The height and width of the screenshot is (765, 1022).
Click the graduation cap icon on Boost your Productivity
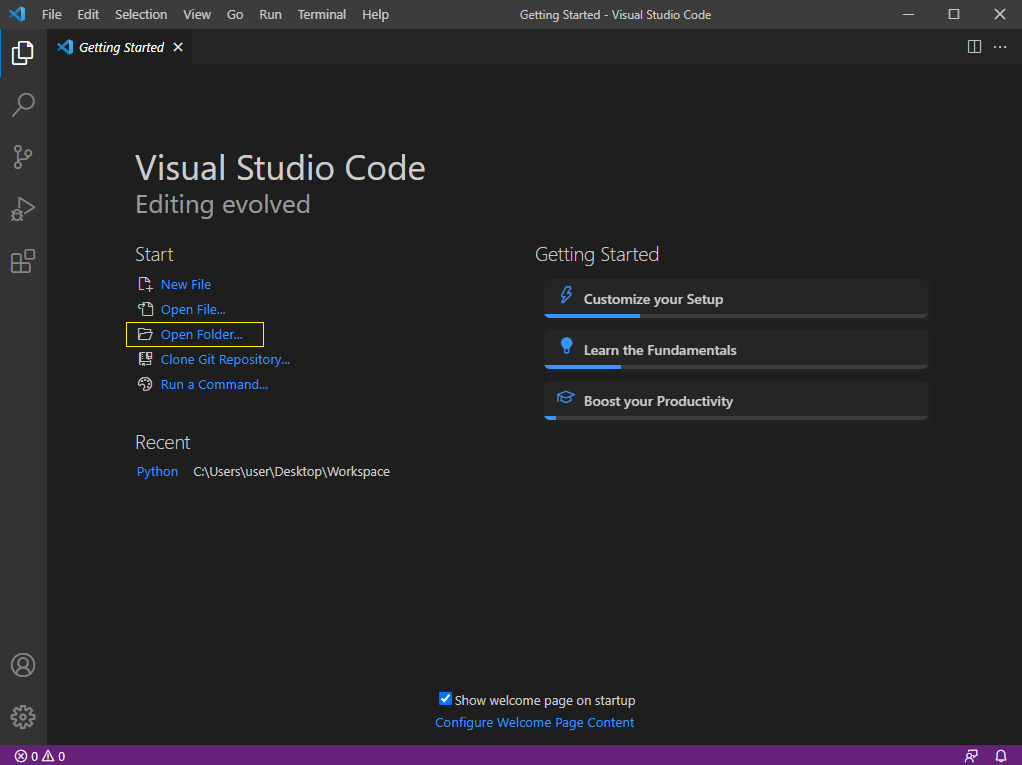click(x=566, y=397)
